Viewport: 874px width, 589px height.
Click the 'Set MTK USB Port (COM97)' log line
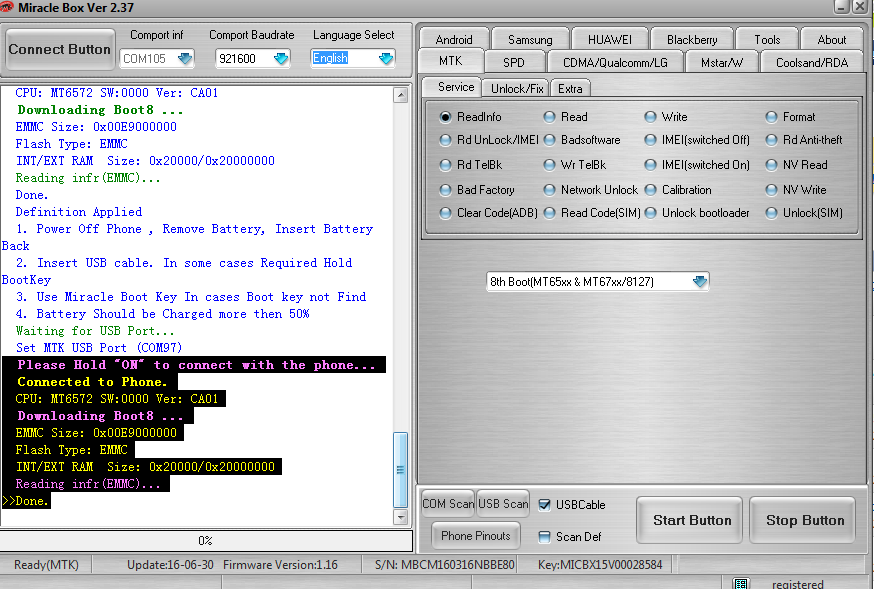coord(99,348)
